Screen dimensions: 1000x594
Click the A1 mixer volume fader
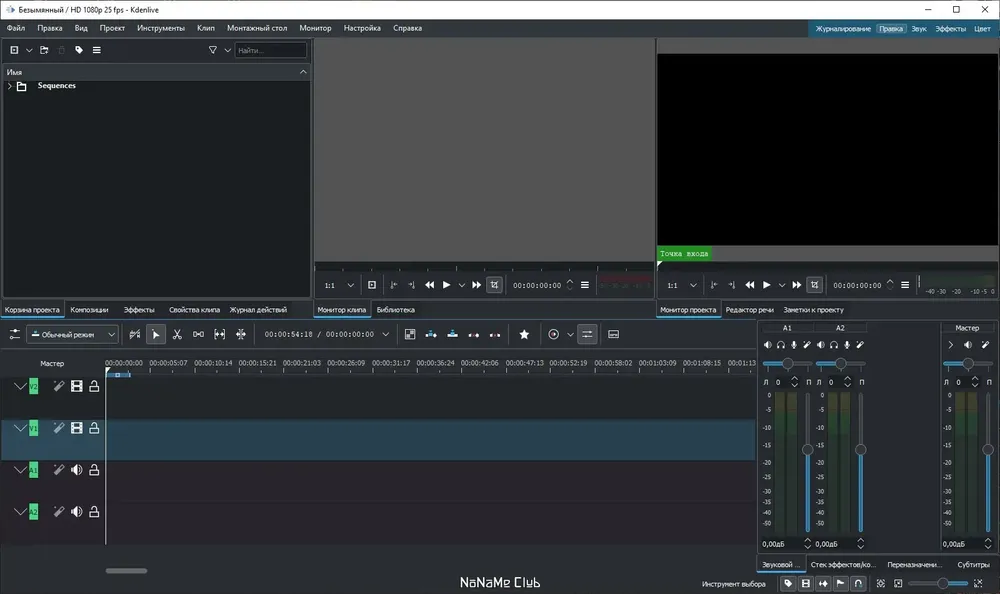point(808,450)
